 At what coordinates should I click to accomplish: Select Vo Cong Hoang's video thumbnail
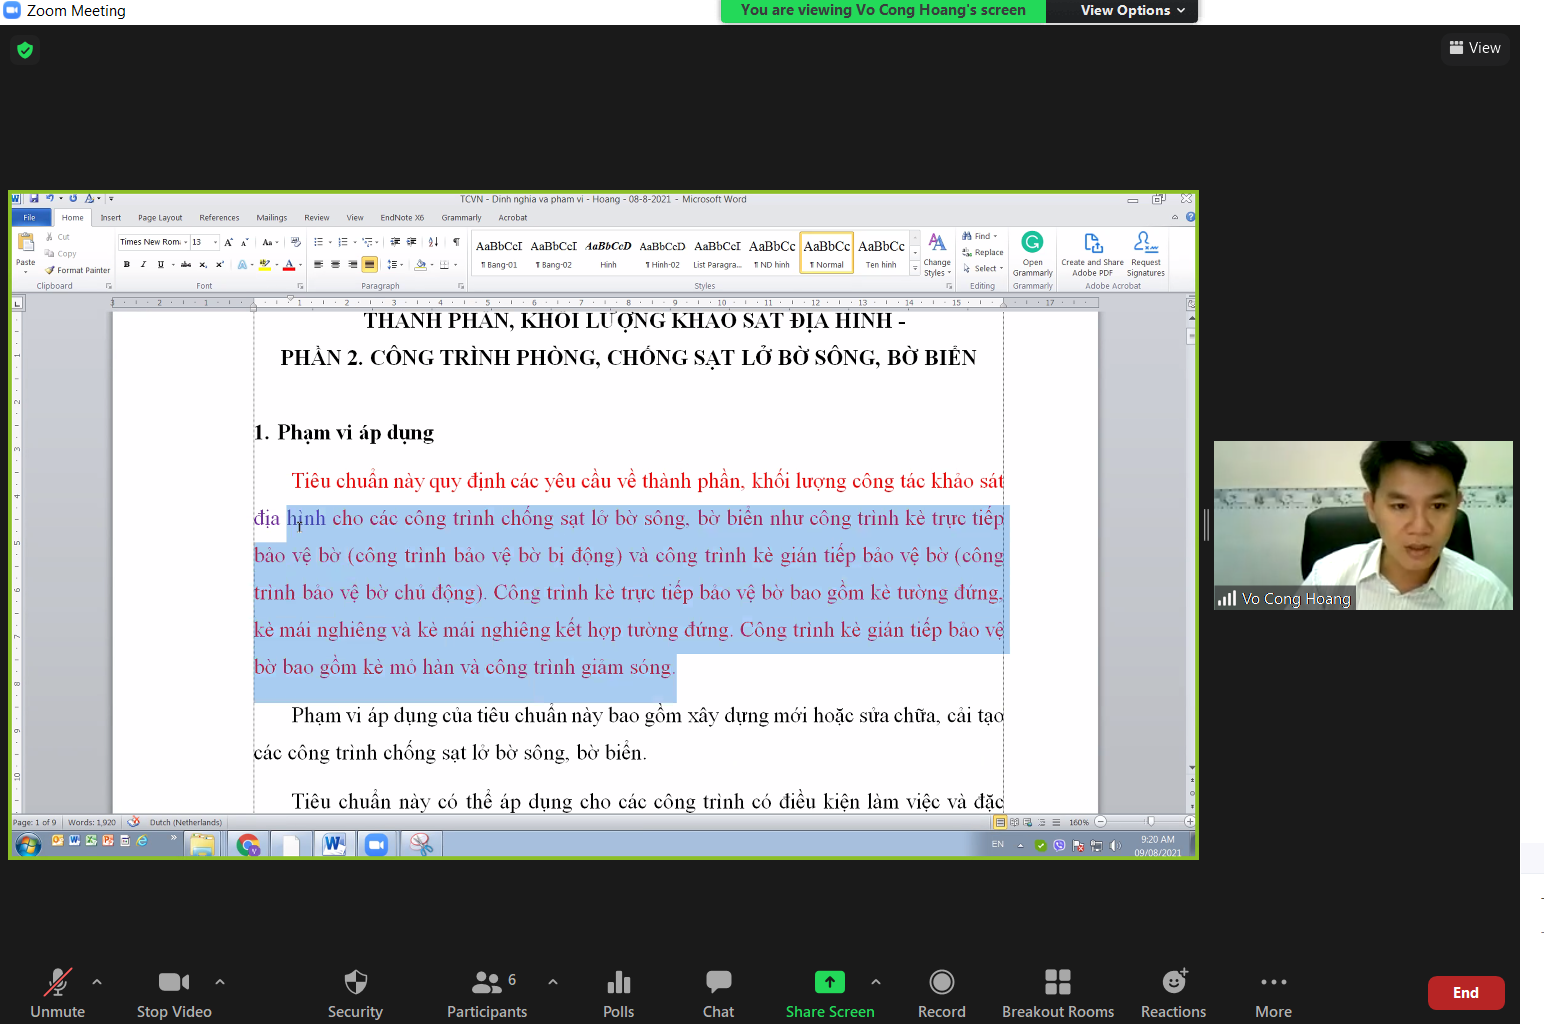coord(1362,525)
